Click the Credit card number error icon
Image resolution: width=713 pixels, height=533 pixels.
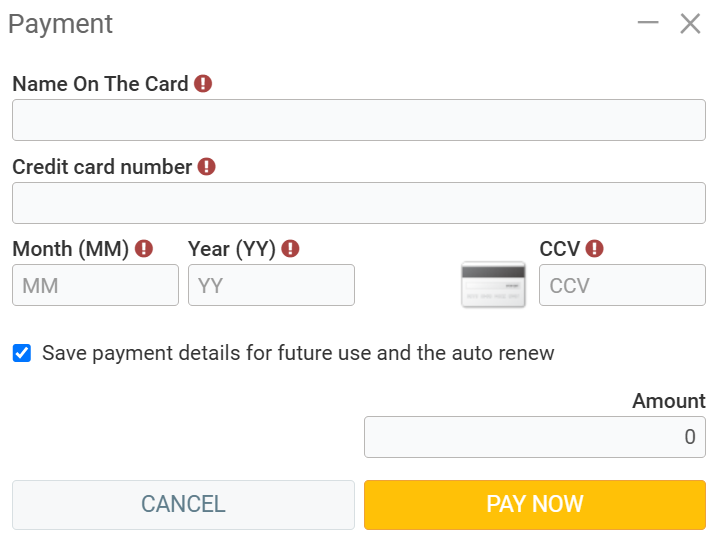pyautogui.click(x=206, y=167)
